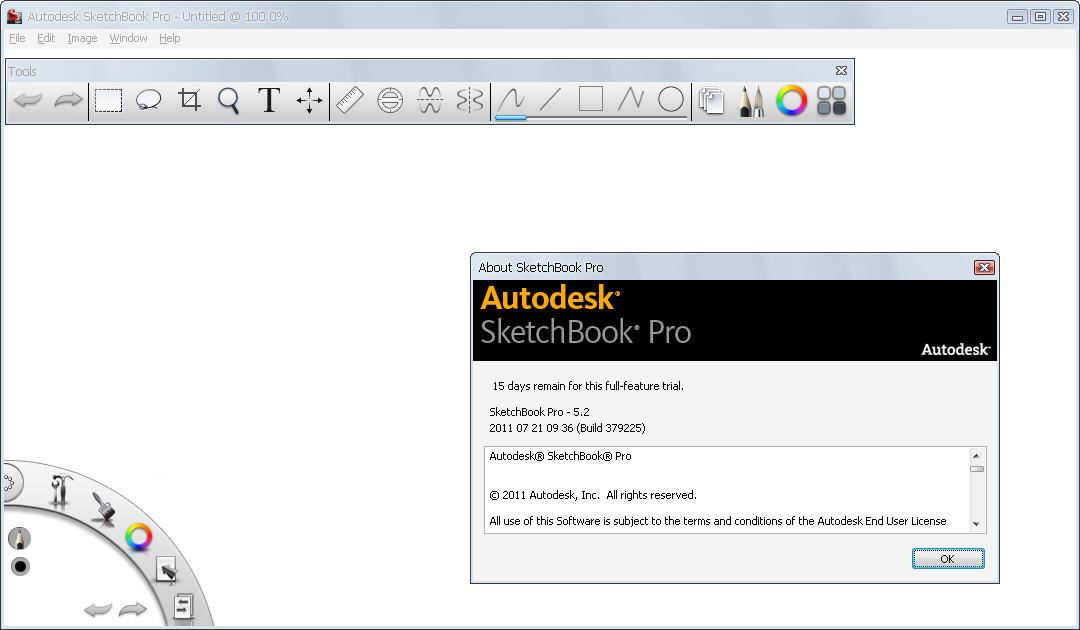1080x630 pixels.
Task: Open the Layers window from toolbar
Action: 711,100
